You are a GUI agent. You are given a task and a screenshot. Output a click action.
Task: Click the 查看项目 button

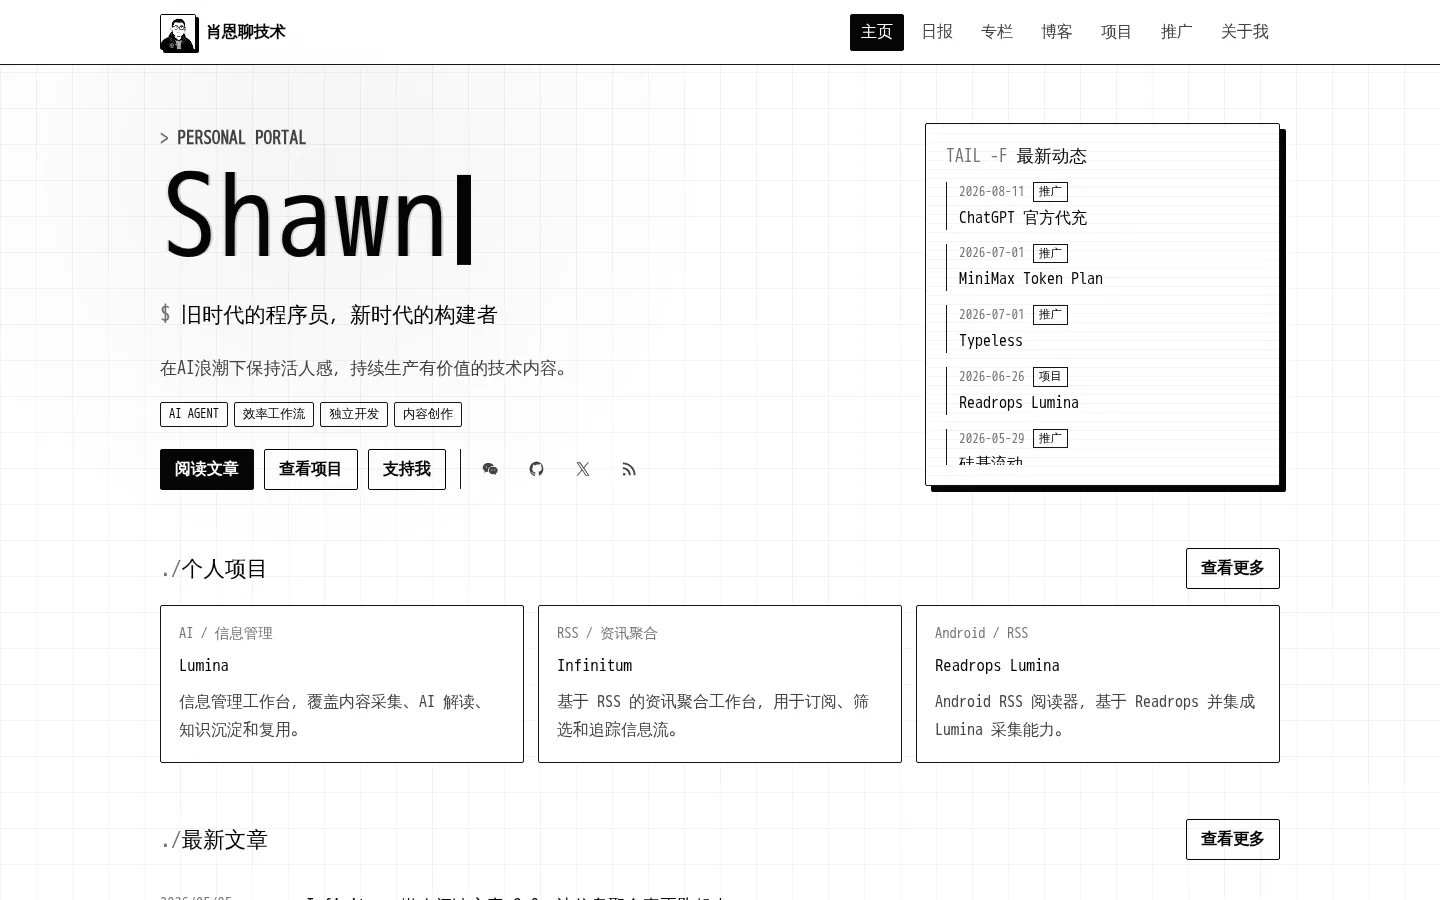[x=311, y=469]
